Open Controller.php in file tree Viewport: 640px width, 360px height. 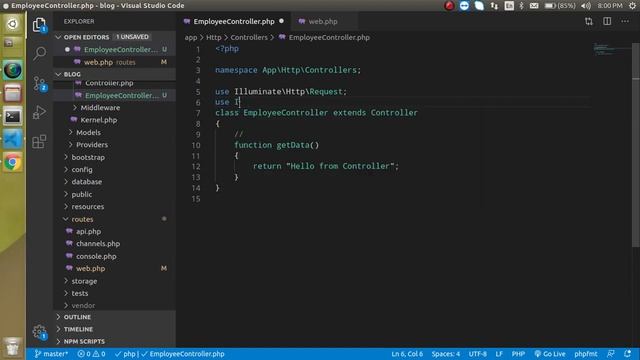click(109, 83)
